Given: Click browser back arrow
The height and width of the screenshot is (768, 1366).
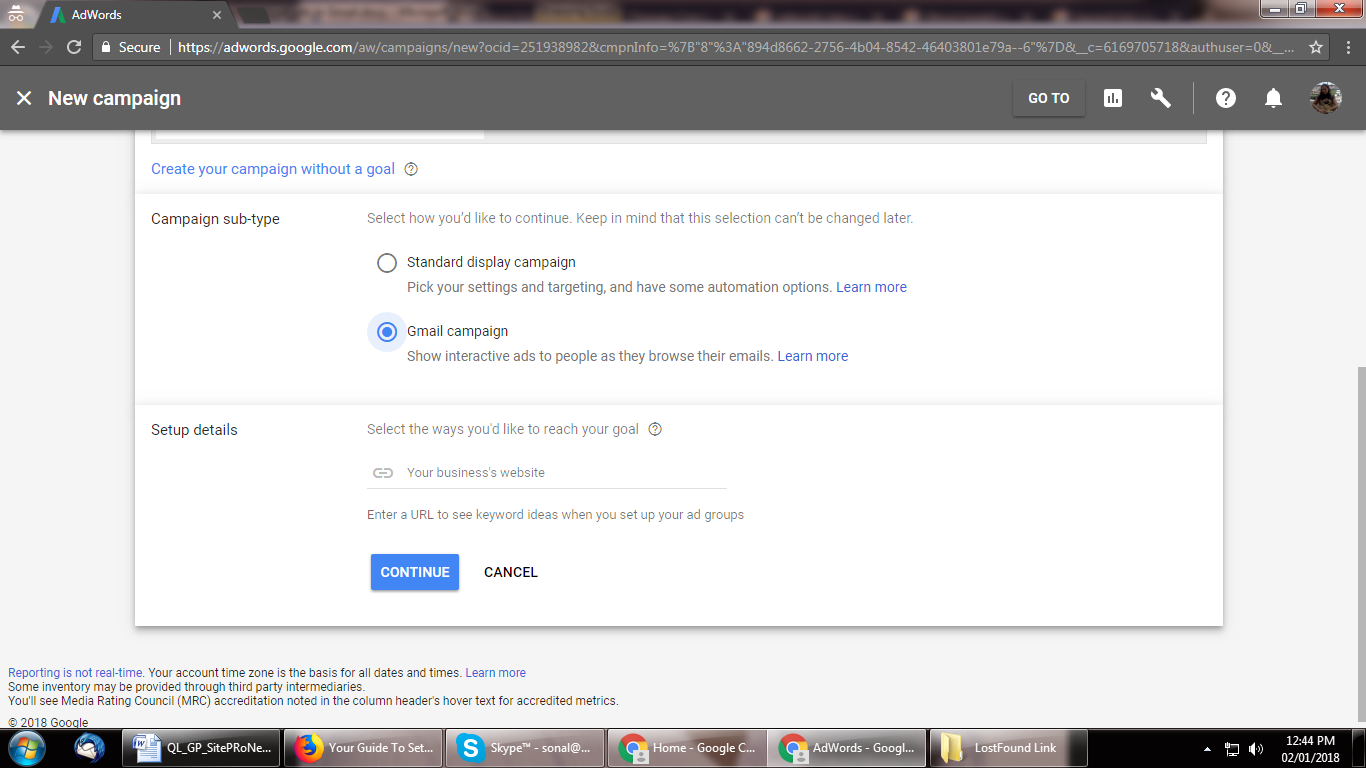Looking at the screenshot, I should 18,47.
